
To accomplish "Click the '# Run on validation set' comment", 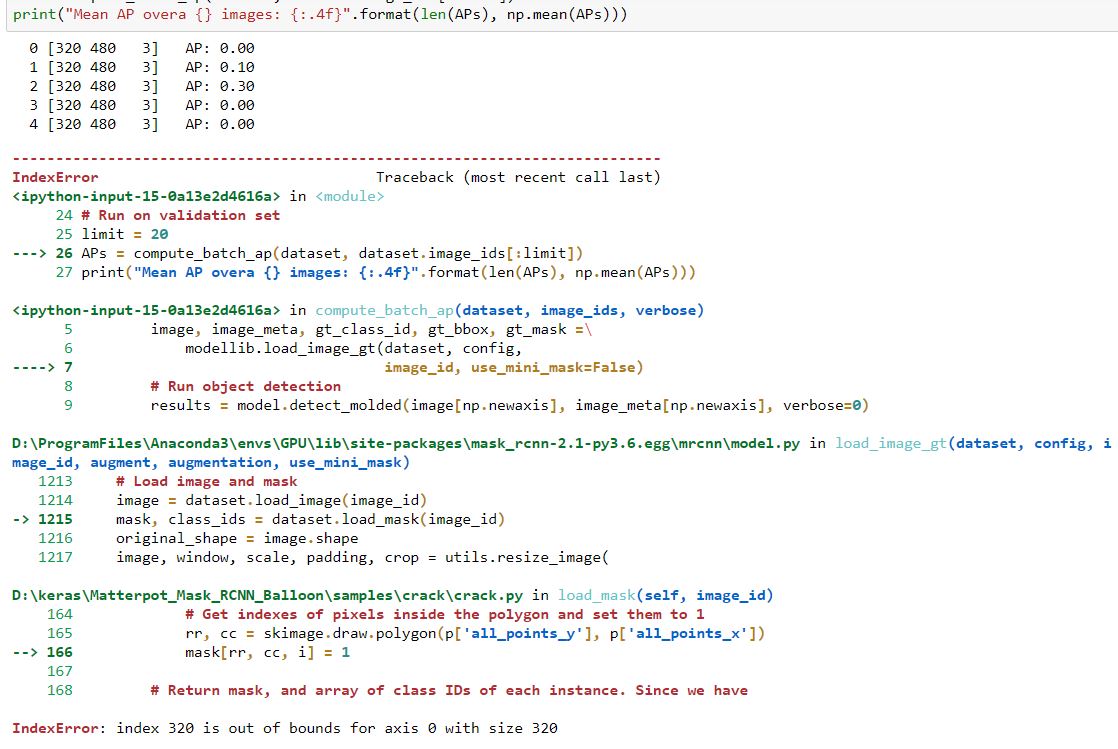I will point(180,215).
